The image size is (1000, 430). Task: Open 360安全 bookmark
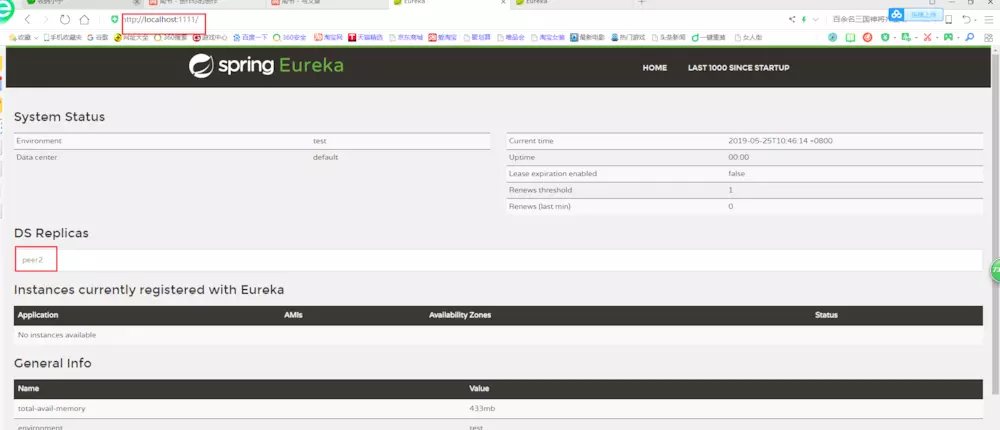pos(290,38)
